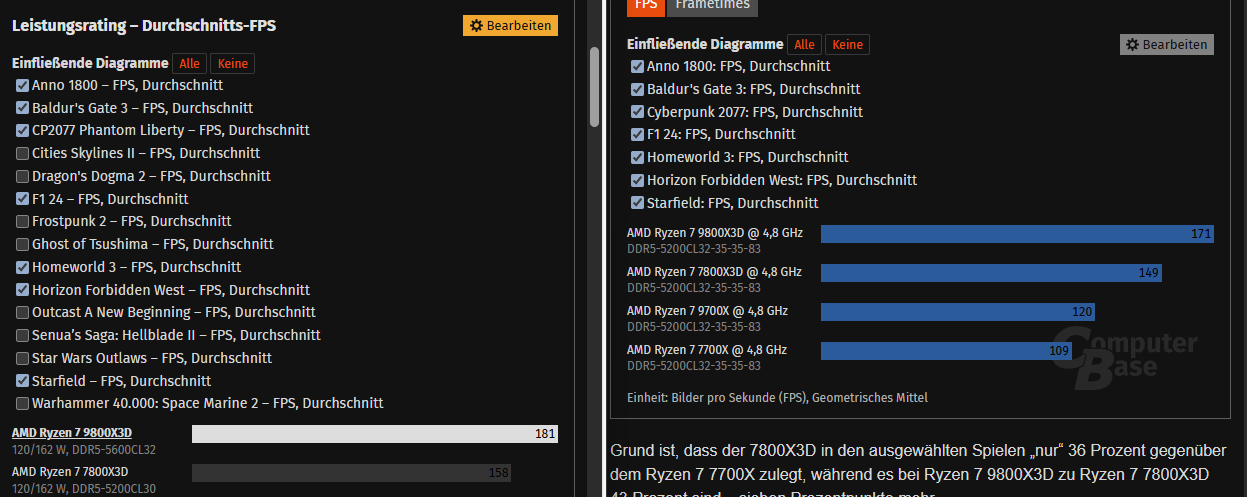Enable Frostpunk 2 checkbox

(x=22, y=221)
